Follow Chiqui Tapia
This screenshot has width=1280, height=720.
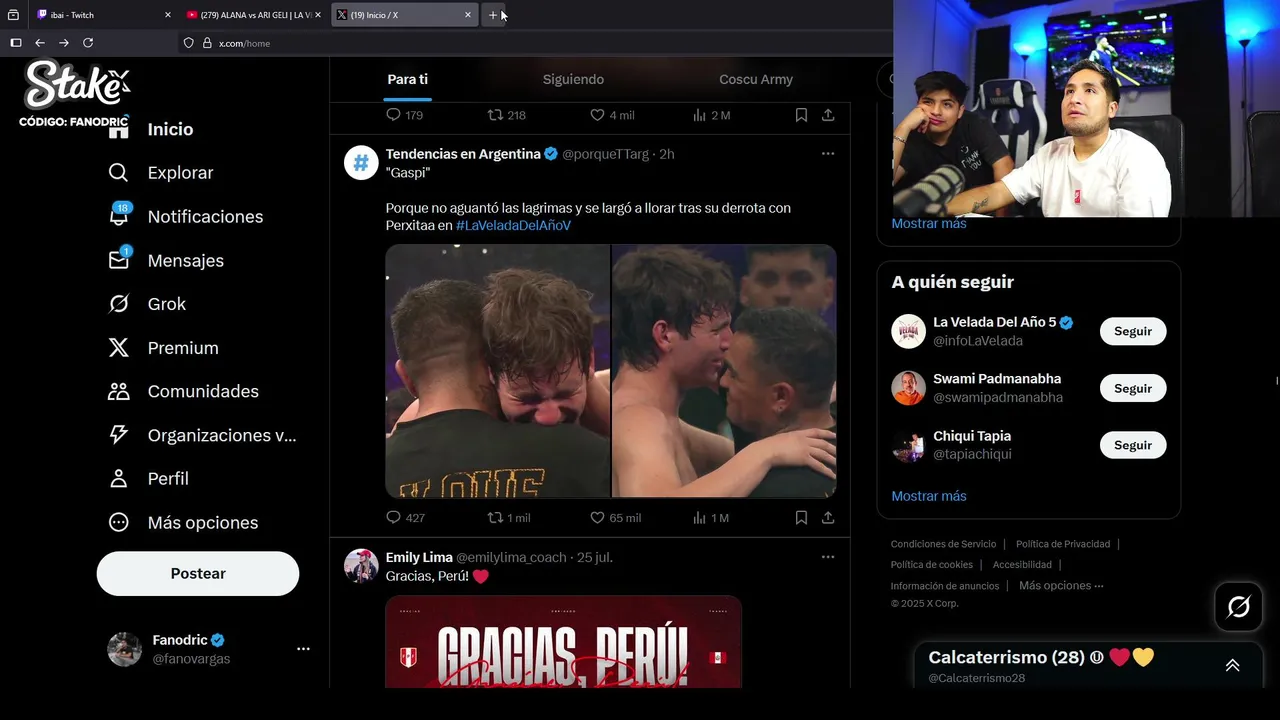tap(1133, 445)
